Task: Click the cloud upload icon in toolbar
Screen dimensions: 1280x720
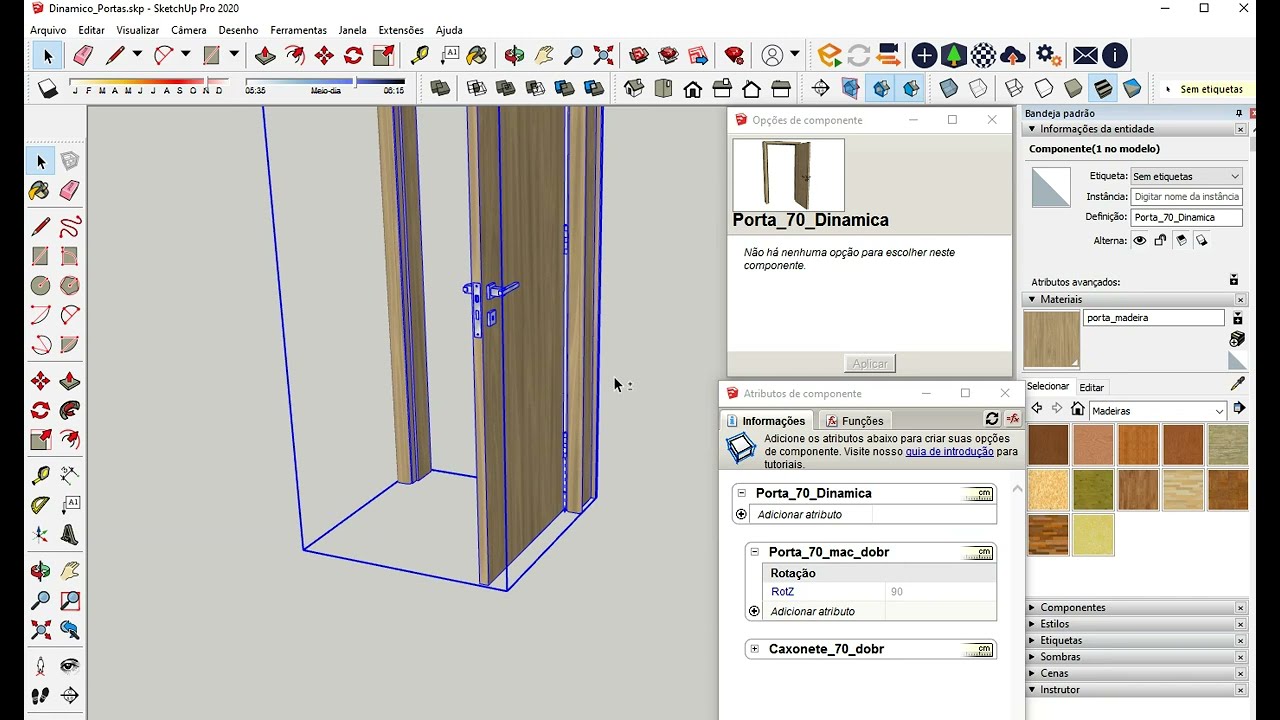Action: coord(1012,55)
